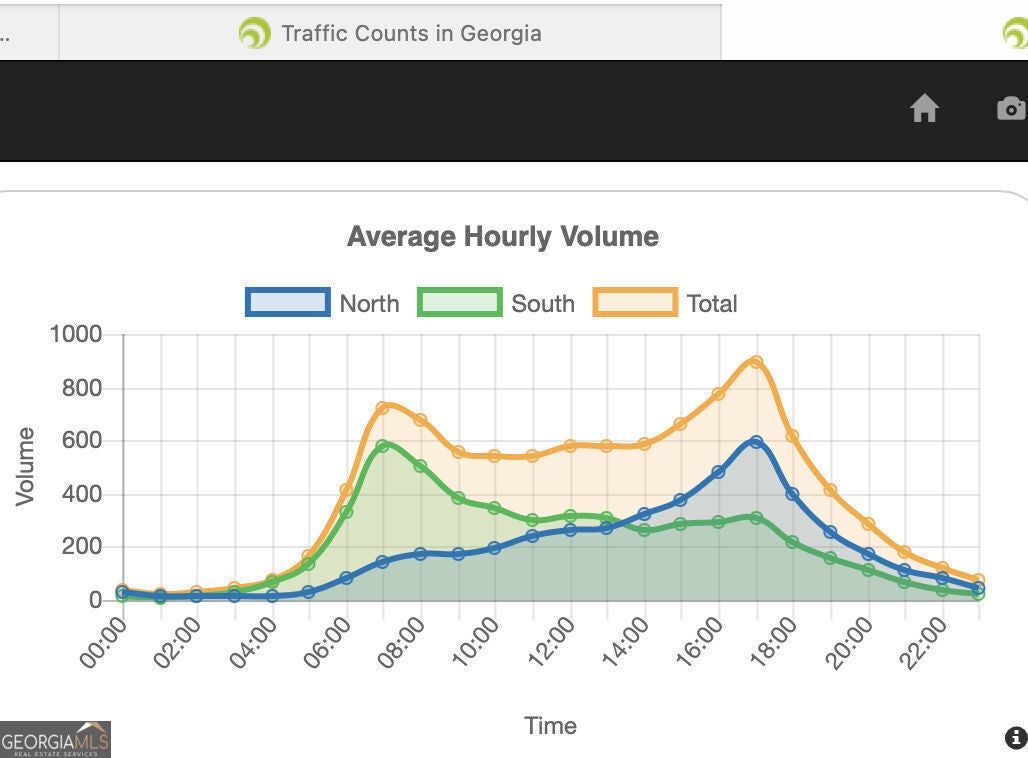
Task: Click the green swirl favicon on the Traffic Counts tab
Action: (x=254, y=33)
